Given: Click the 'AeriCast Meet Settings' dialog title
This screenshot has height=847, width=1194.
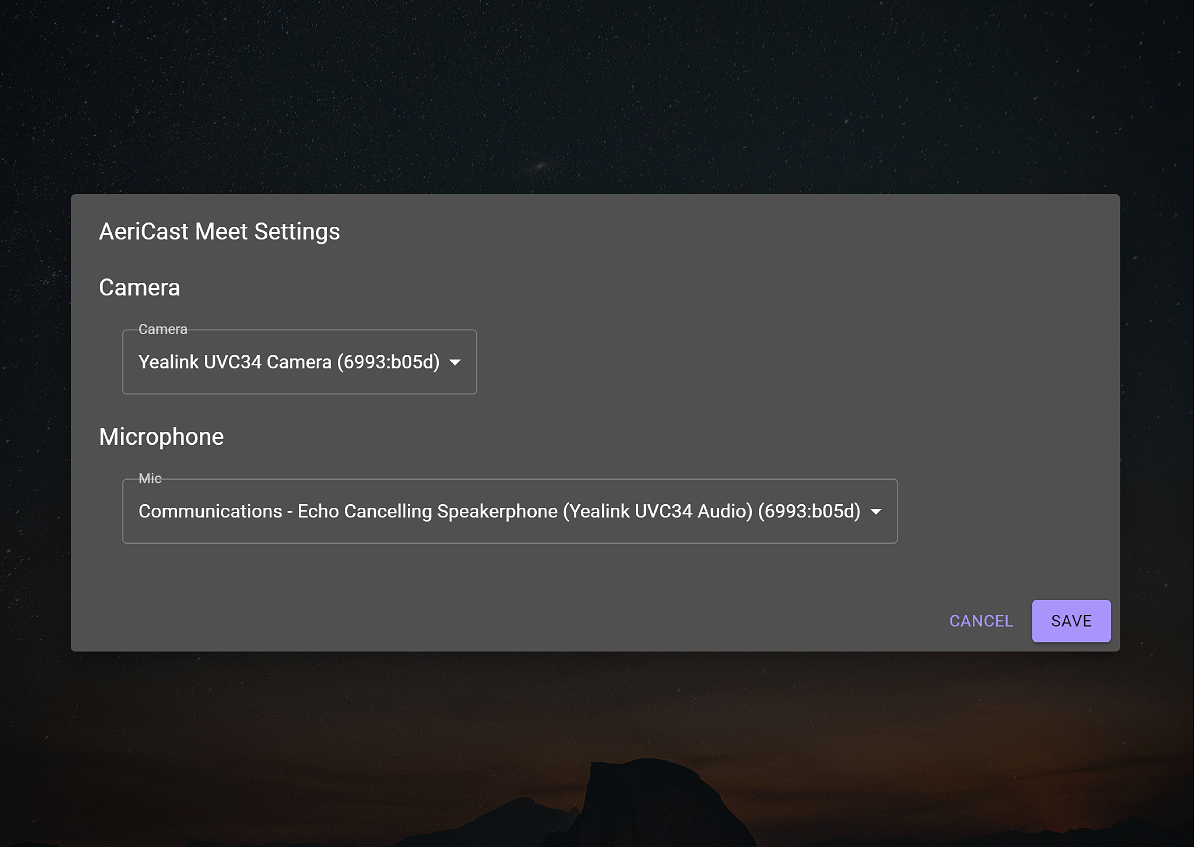Looking at the screenshot, I should 219,232.
